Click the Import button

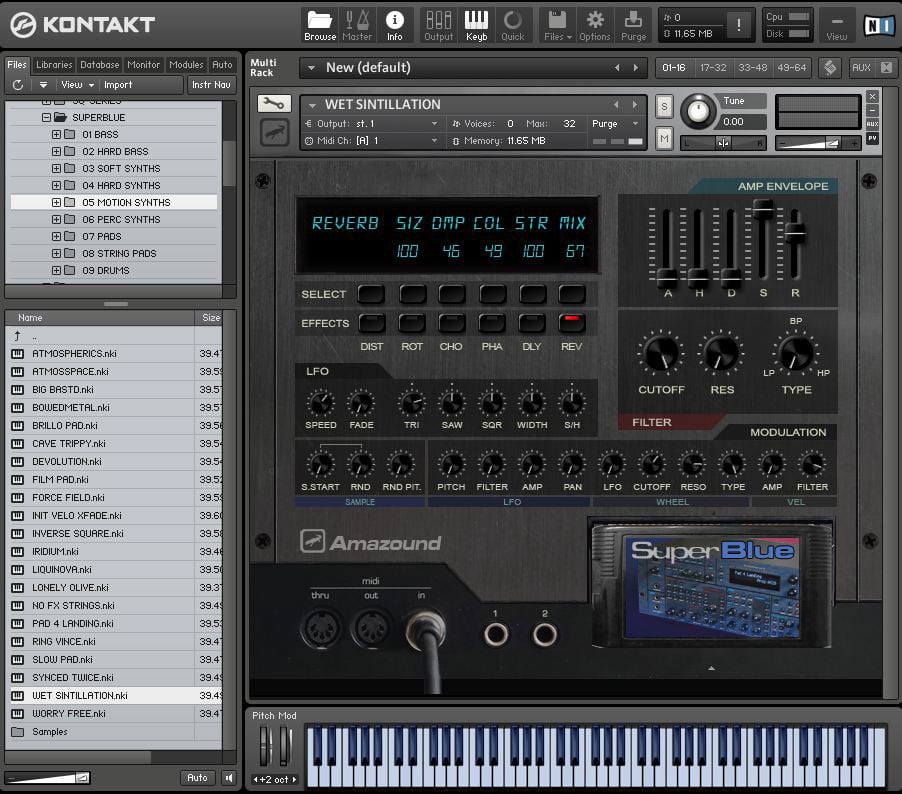point(118,85)
